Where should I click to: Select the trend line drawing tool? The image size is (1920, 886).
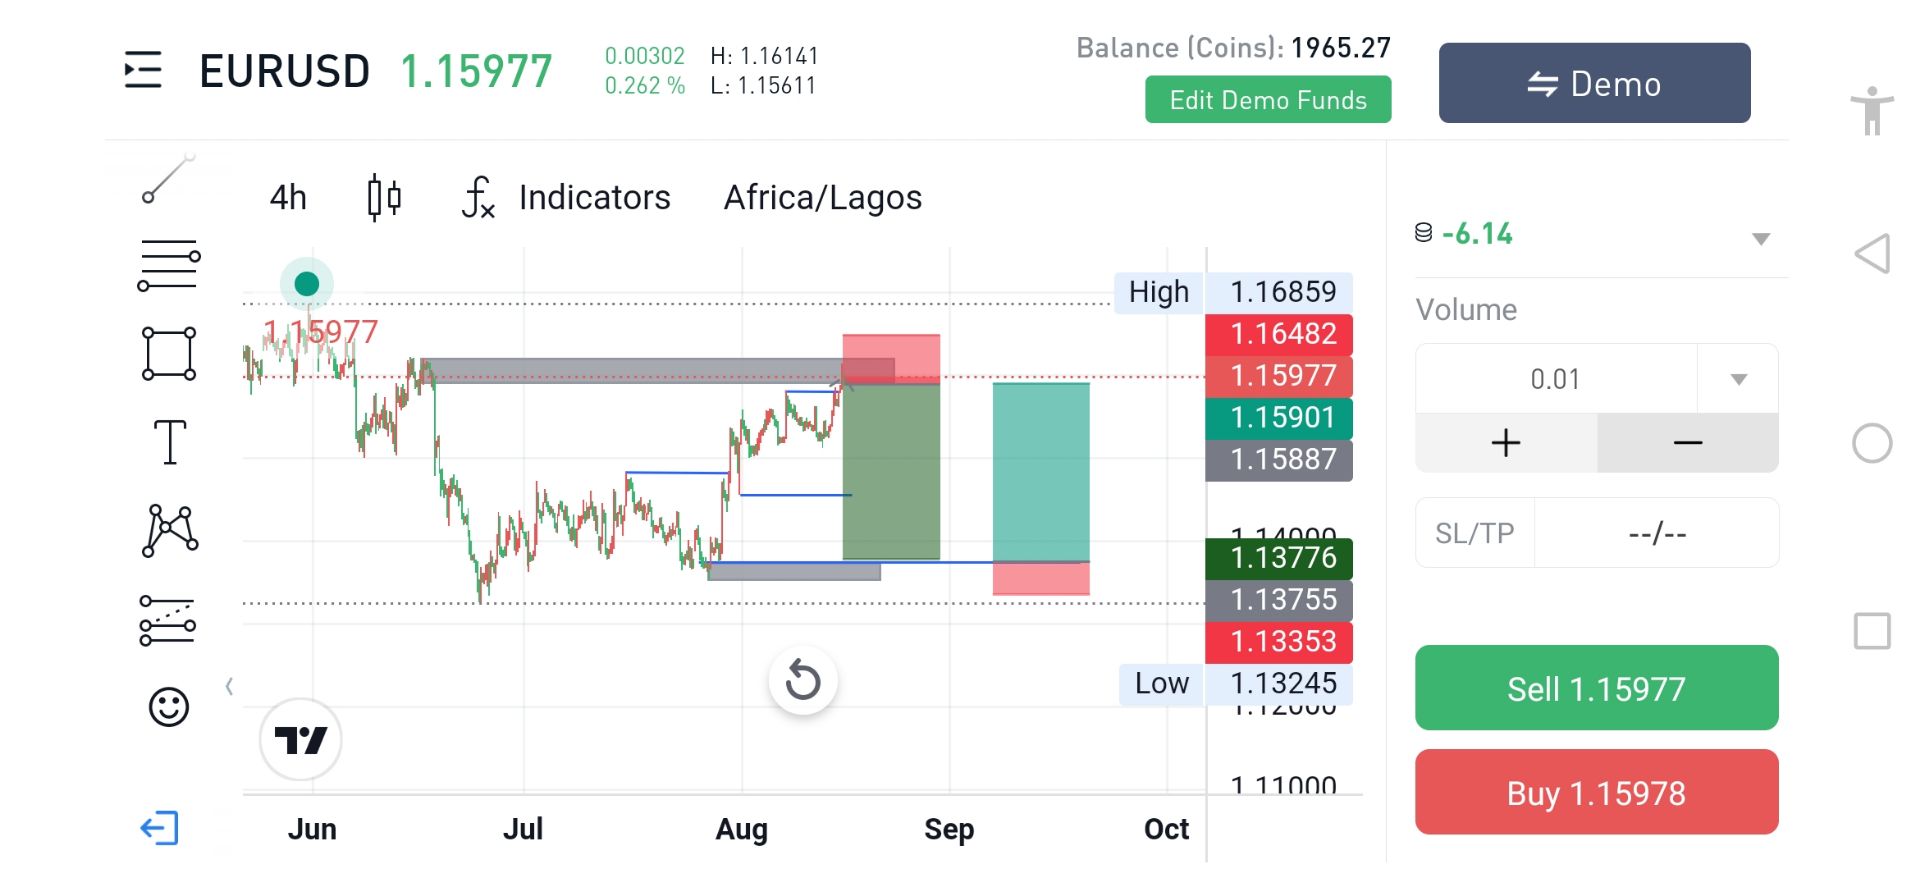[168, 180]
